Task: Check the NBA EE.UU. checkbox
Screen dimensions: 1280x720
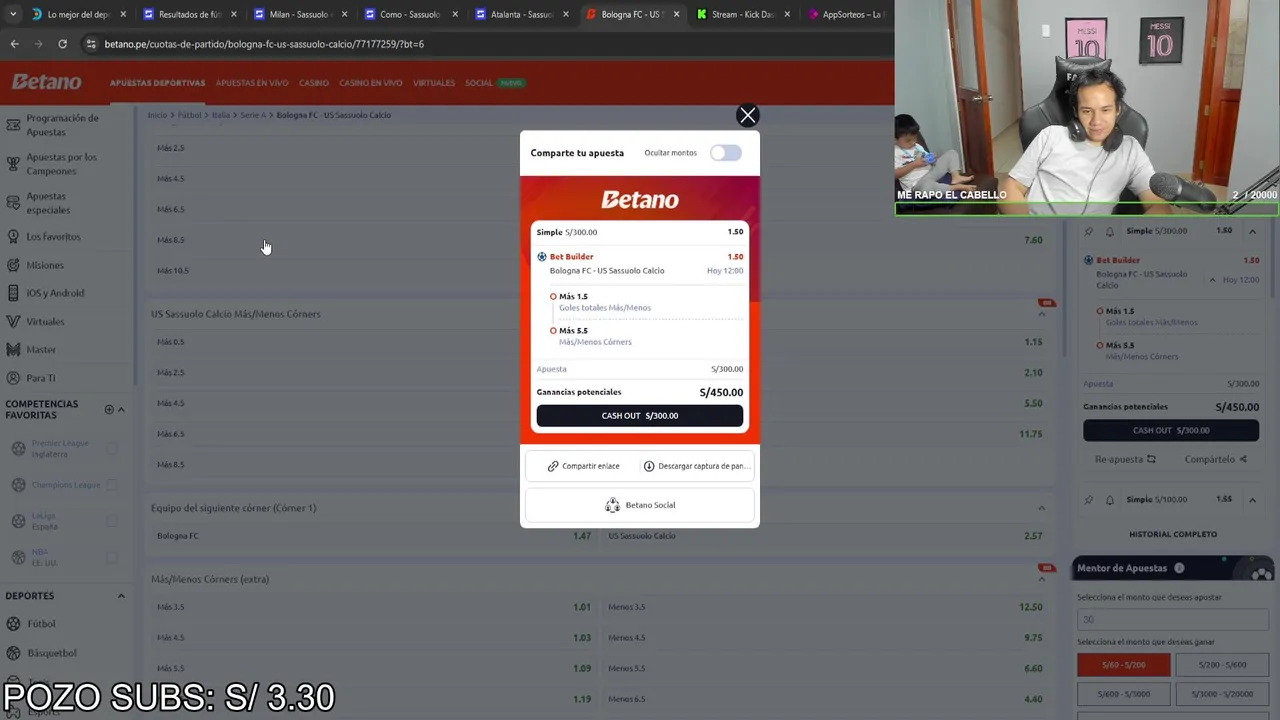Action: point(112,558)
